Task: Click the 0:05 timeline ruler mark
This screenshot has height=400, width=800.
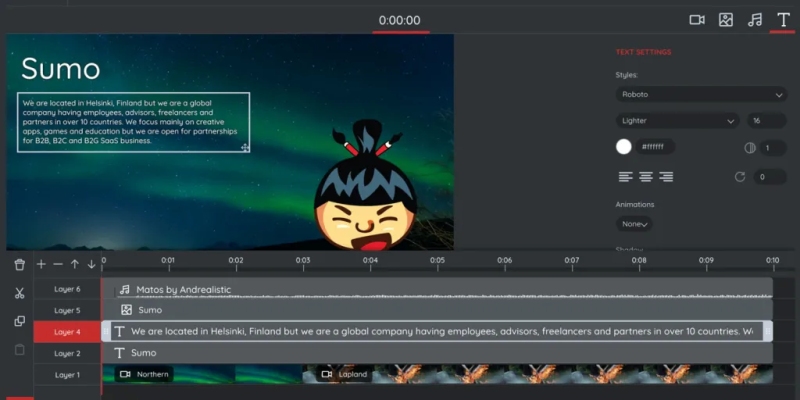Action: pos(437,261)
